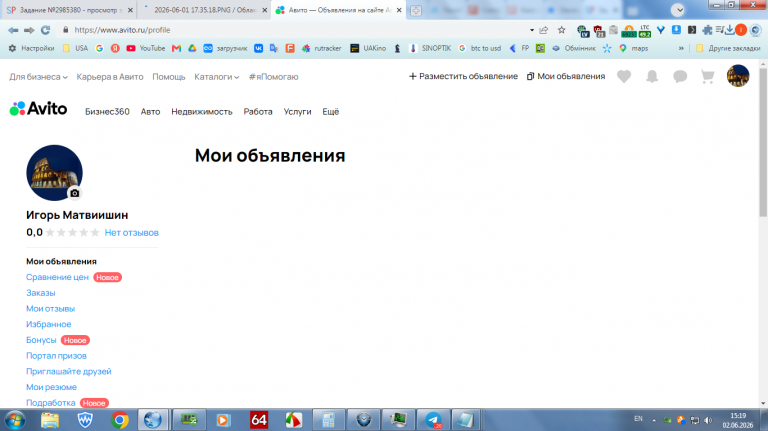
Task: Expand the address bar dropdown arrow
Action: (531, 30)
